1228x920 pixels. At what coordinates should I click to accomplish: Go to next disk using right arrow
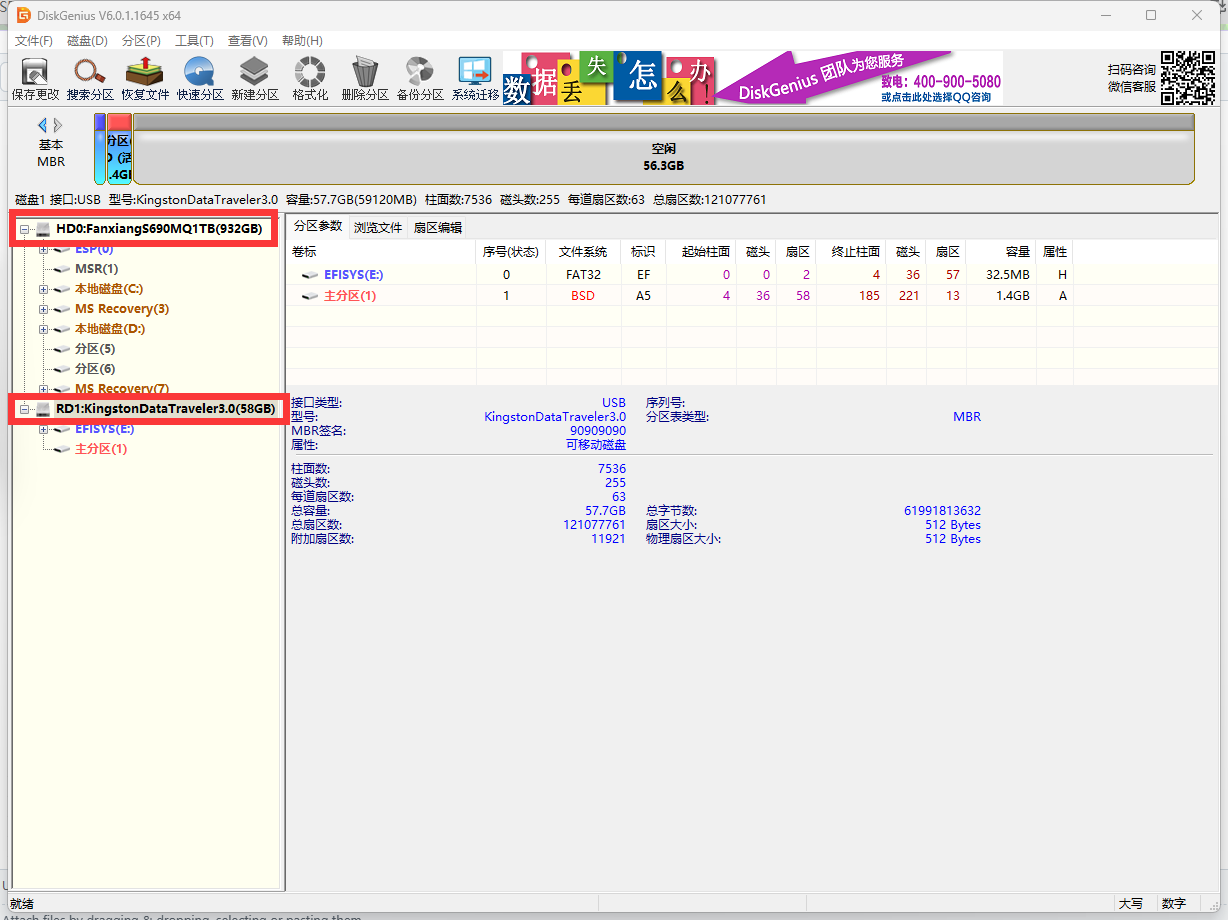58,125
